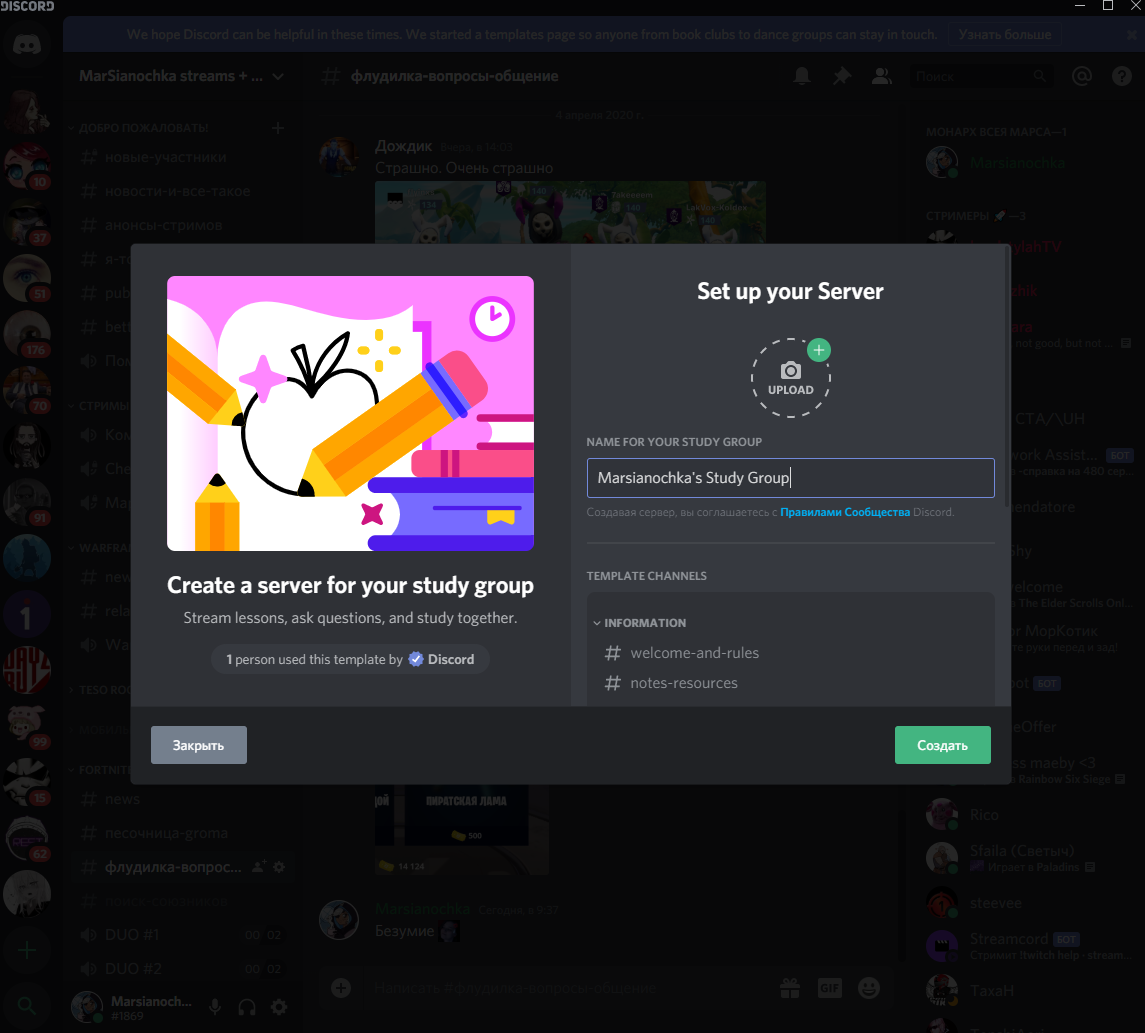The width and height of the screenshot is (1145, 1033).
Task: Add channel to ДОБРО ПОЖАЛОВАТЬ category
Action: 277,128
